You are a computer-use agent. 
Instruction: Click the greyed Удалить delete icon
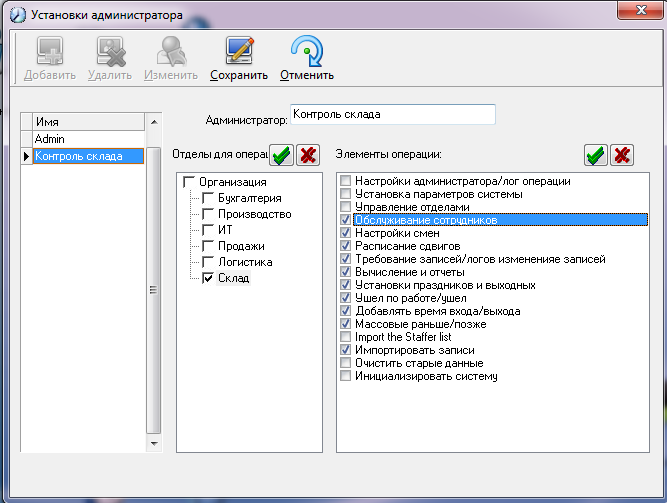tap(110, 51)
